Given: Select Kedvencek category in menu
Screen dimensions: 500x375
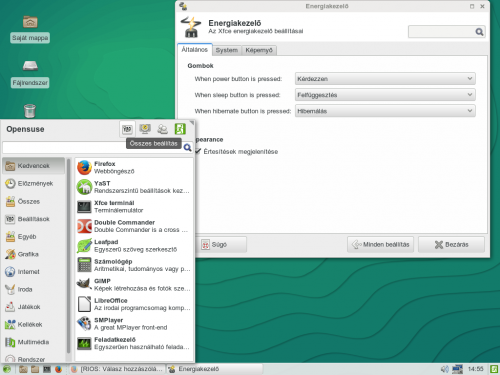Looking at the screenshot, I should tap(34, 166).
